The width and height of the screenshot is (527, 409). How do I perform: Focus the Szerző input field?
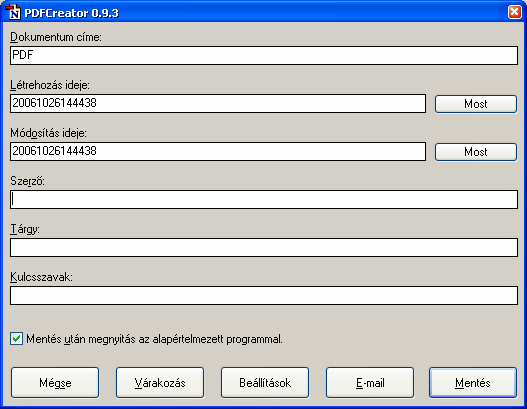pyautogui.click(x=264, y=200)
